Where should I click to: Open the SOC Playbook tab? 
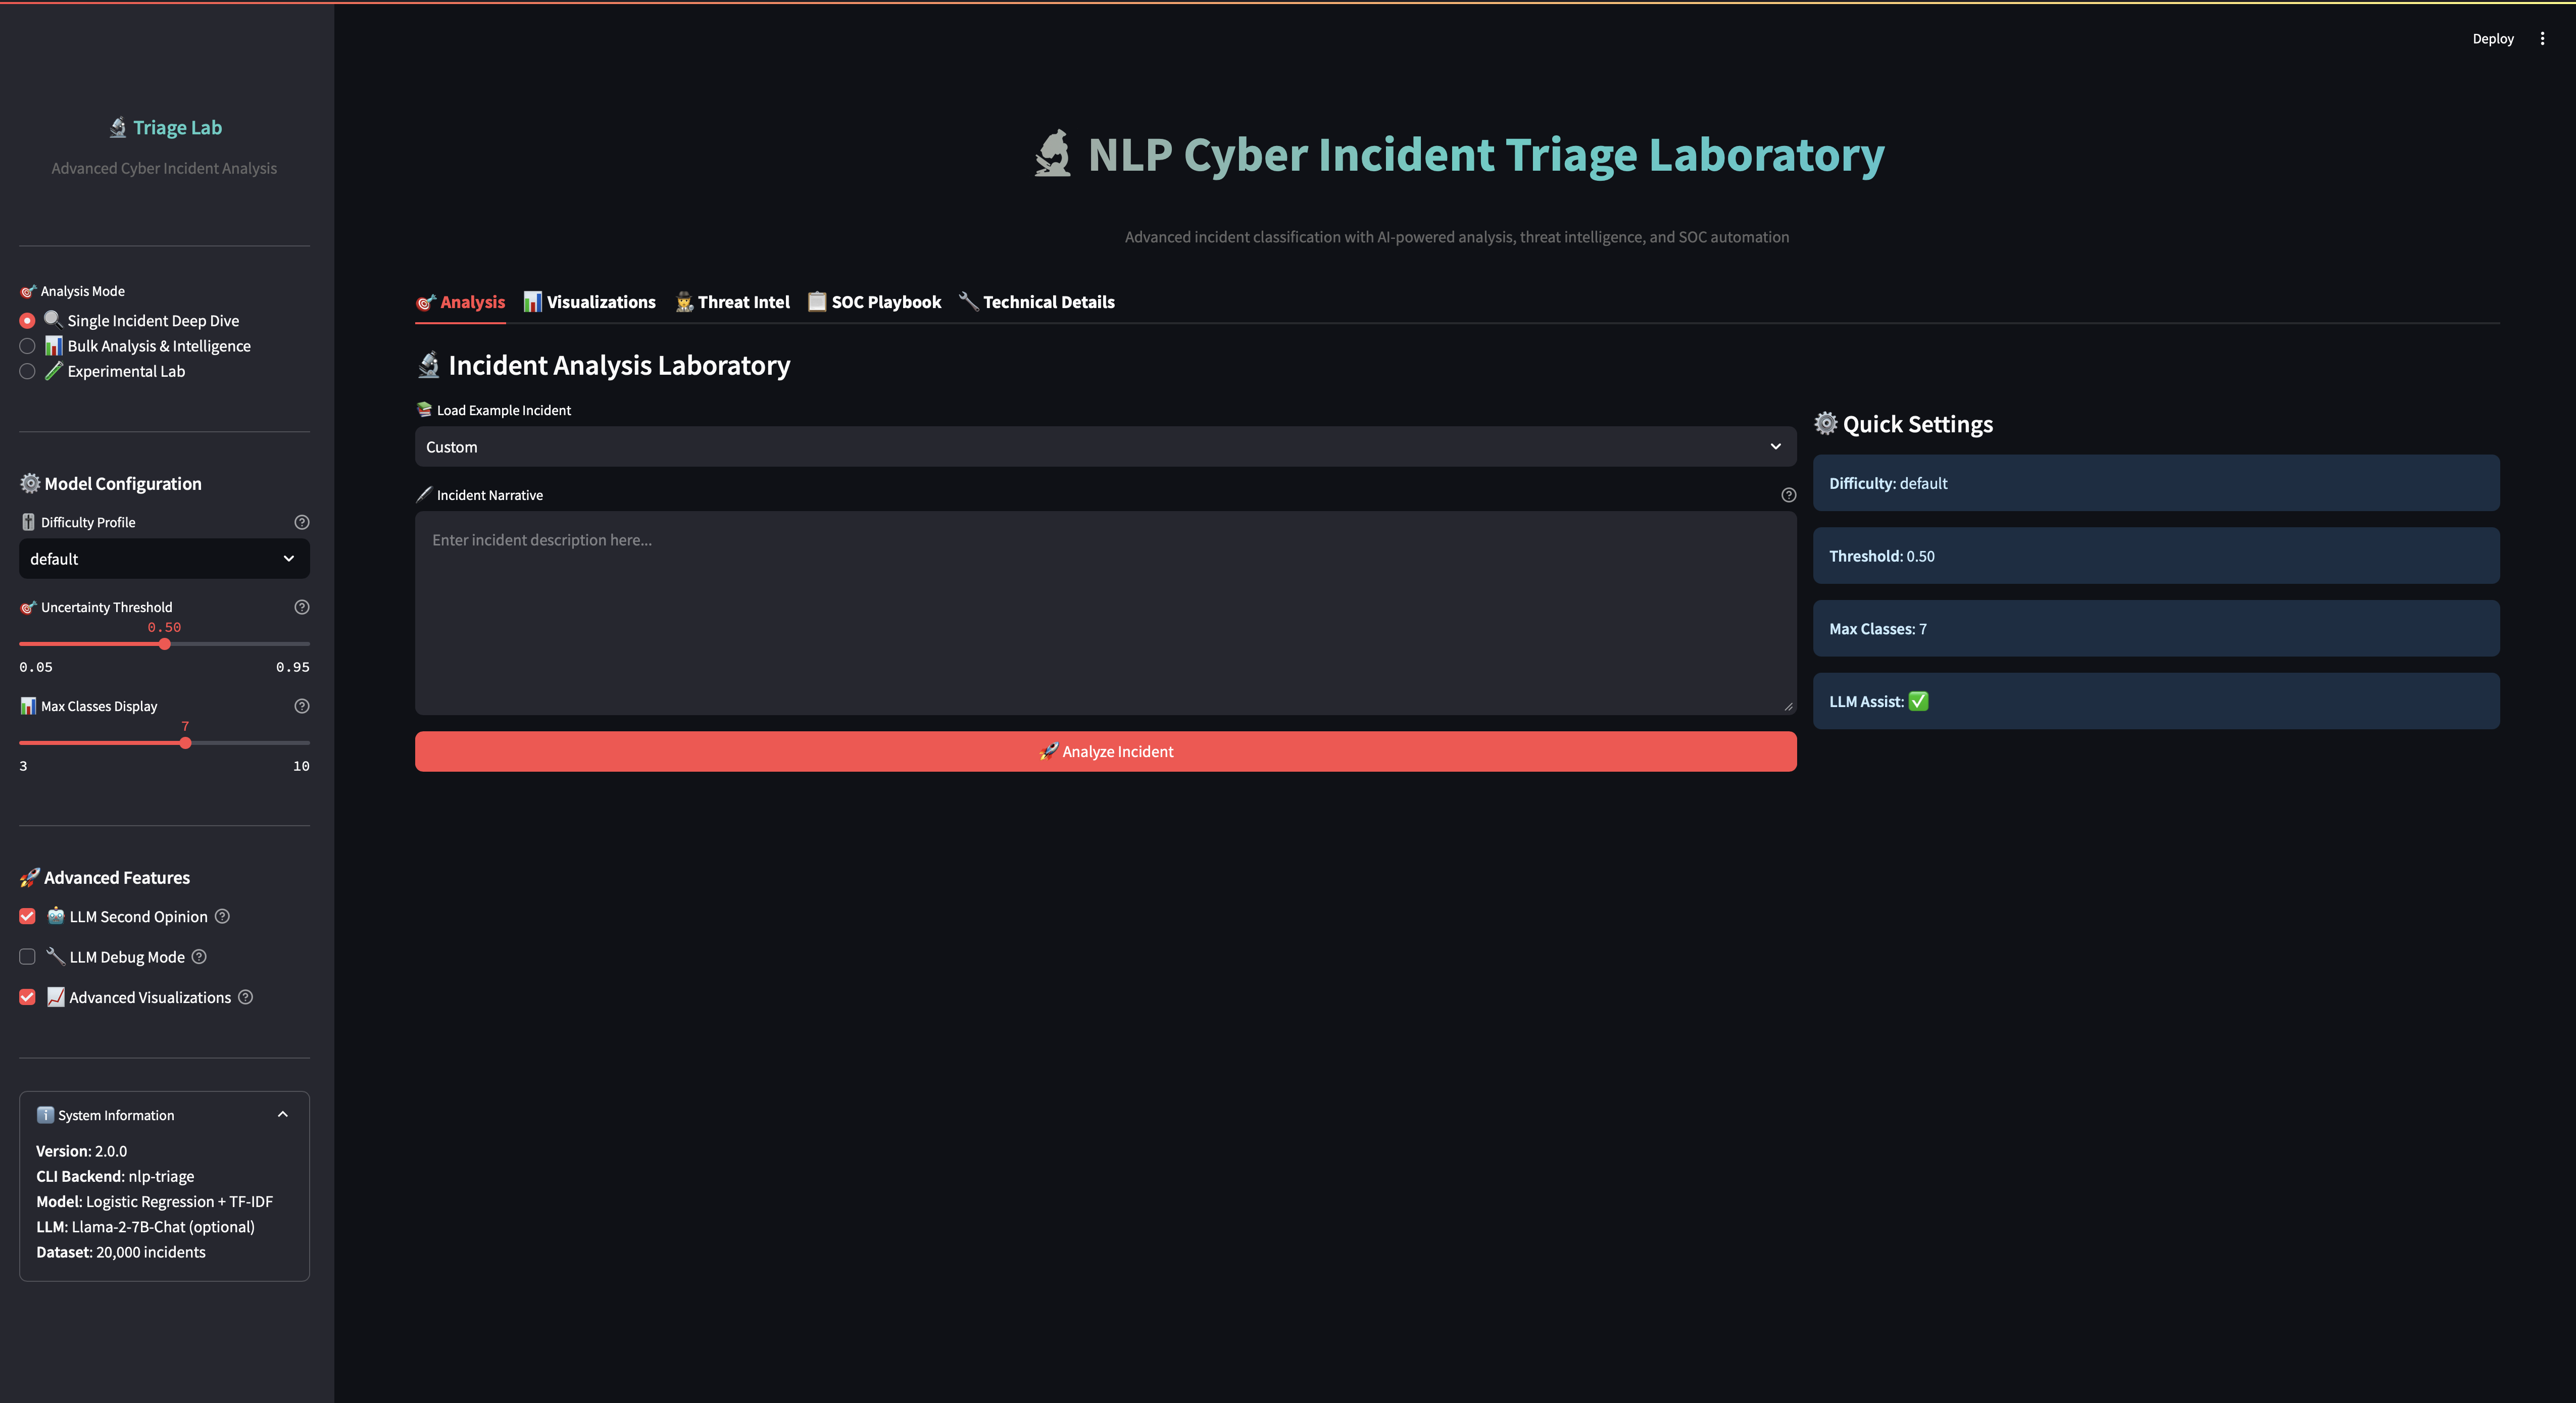pos(874,301)
